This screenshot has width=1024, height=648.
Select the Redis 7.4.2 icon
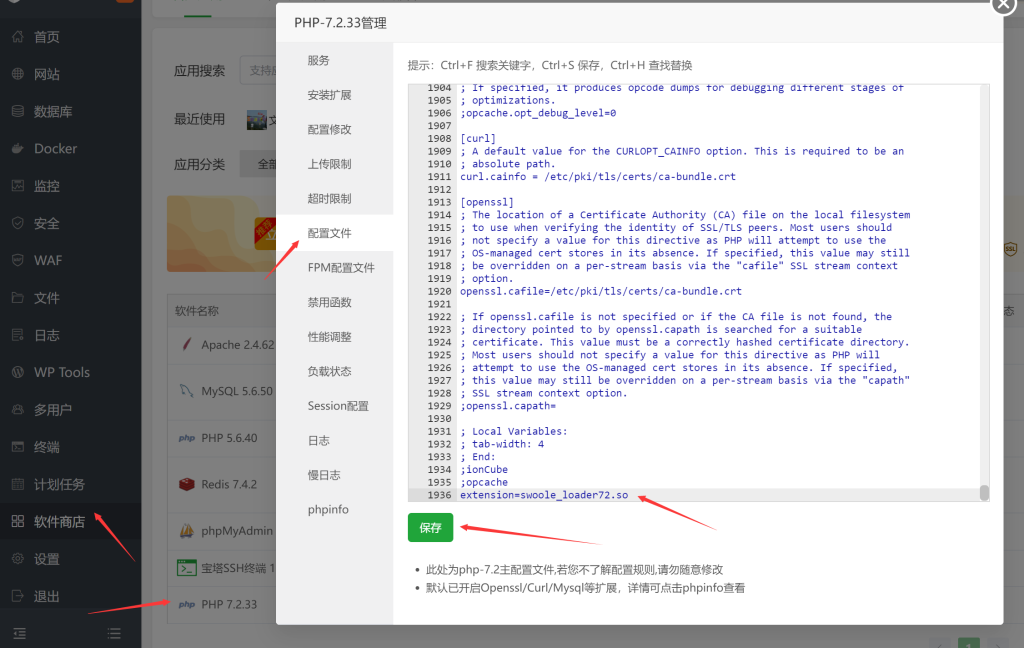point(189,484)
